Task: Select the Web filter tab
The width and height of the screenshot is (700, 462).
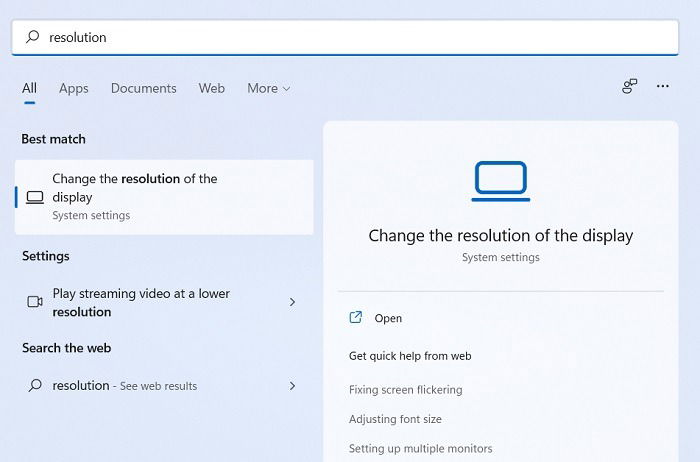Action: click(x=212, y=88)
